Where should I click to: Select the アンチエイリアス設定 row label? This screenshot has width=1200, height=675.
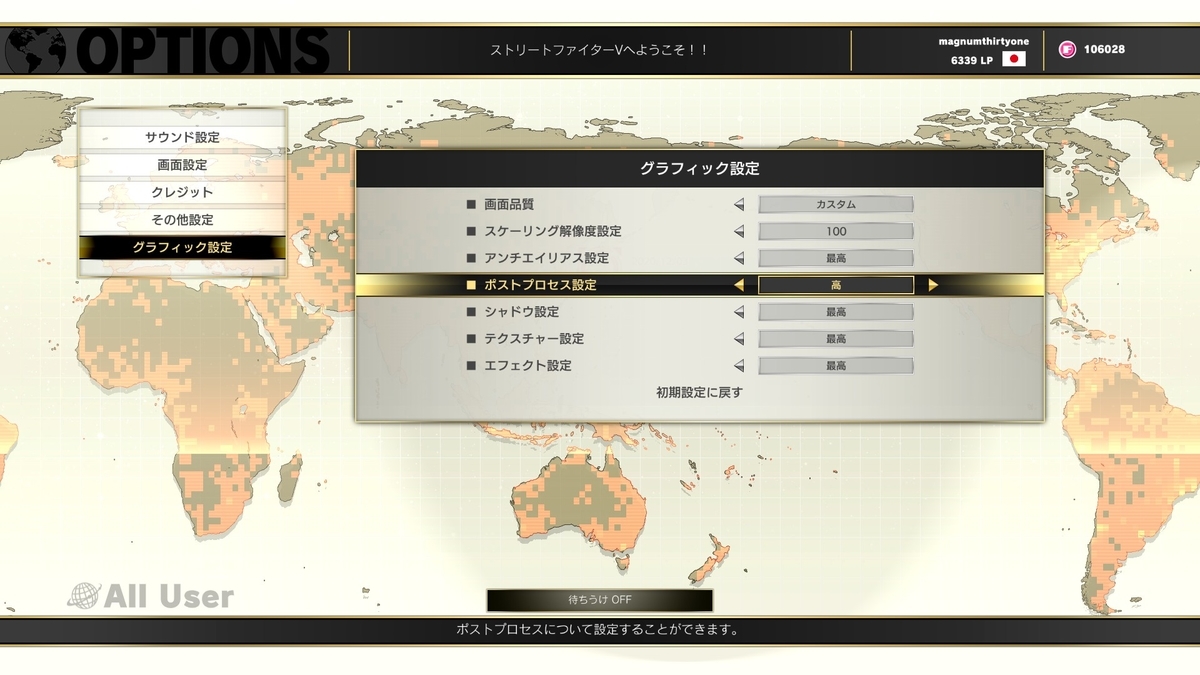[546, 258]
